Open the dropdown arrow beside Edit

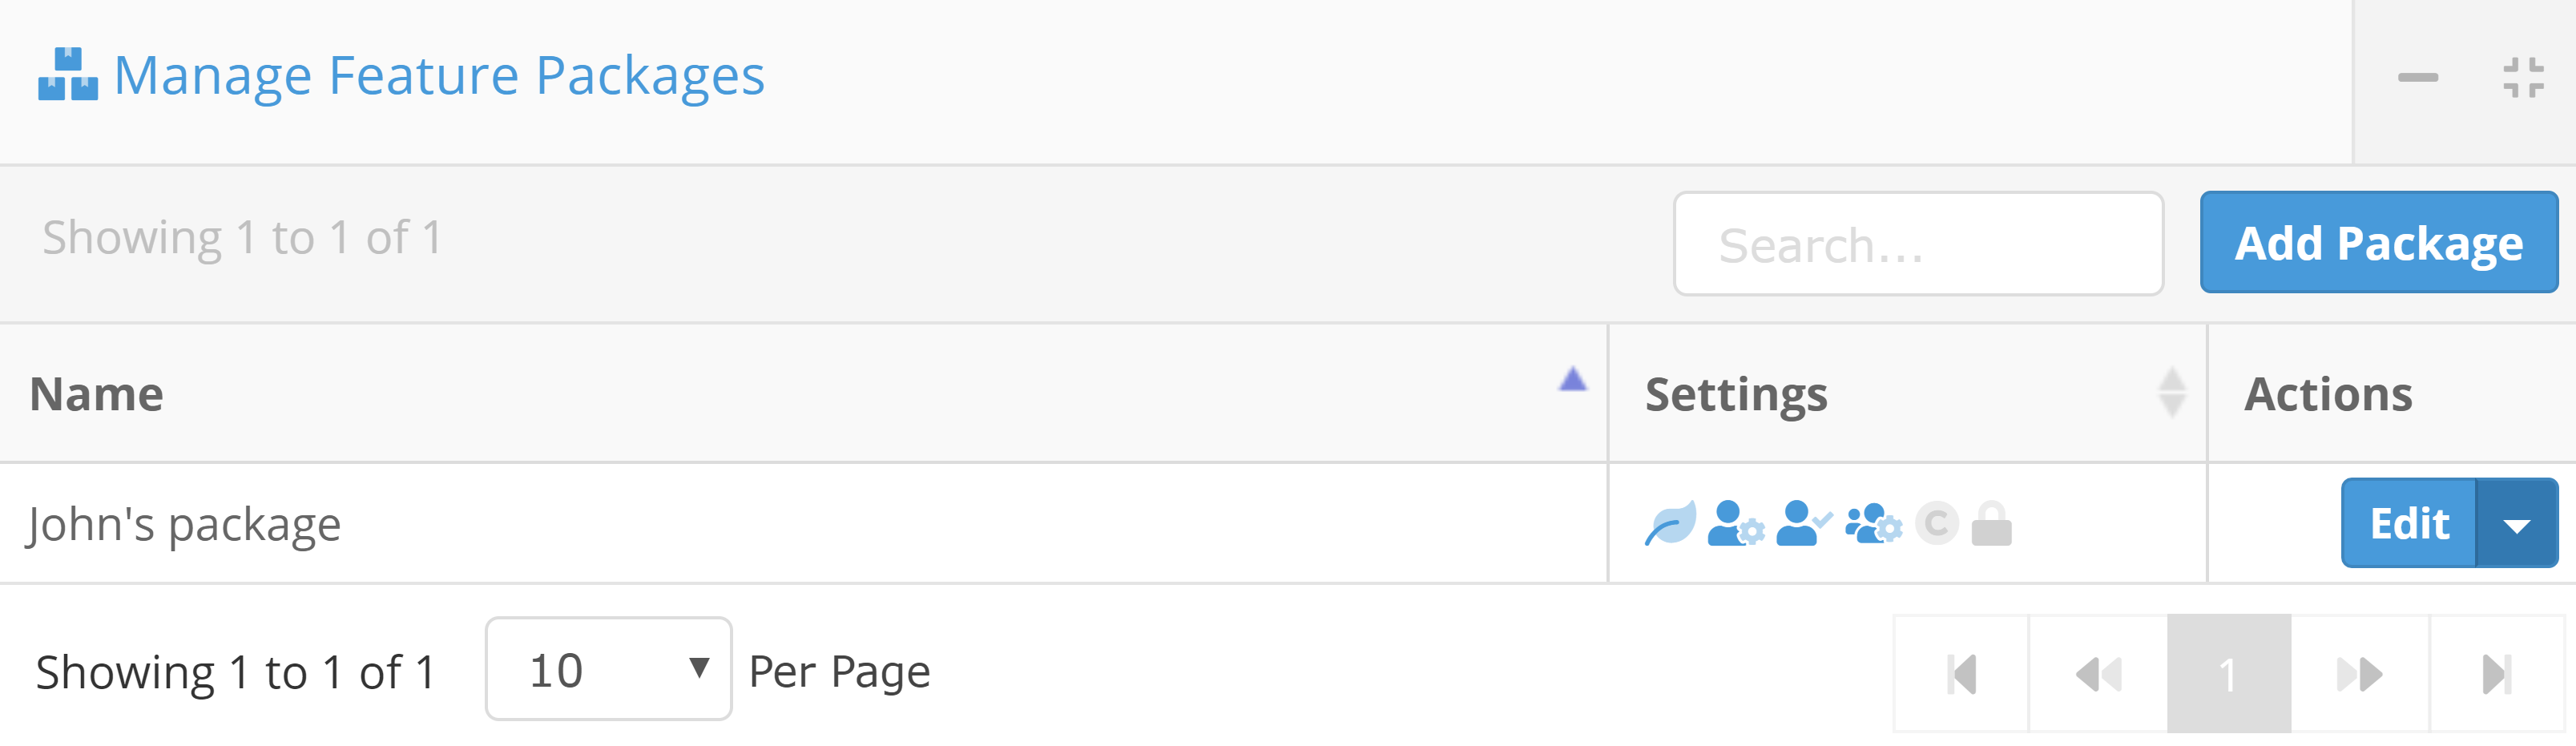coord(2516,524)
